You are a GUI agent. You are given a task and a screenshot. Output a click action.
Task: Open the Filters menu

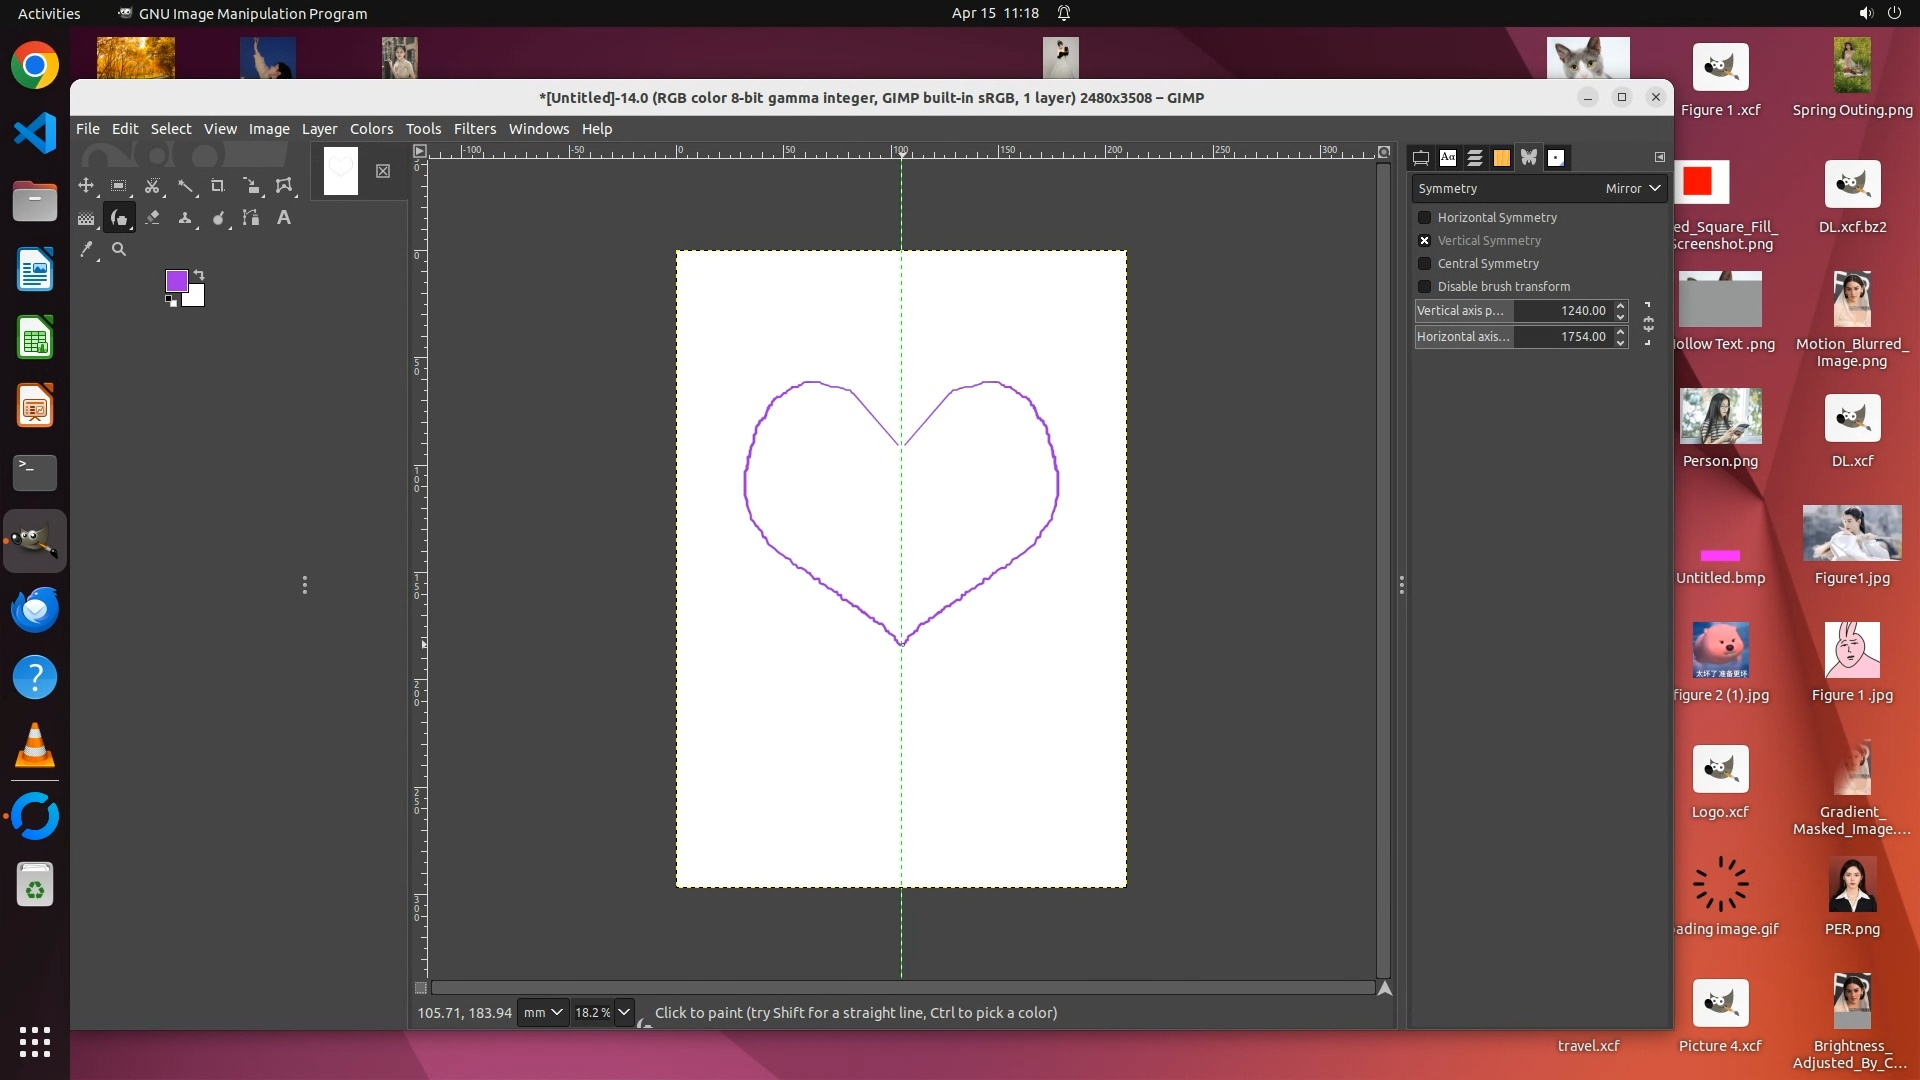coord(474,129)
